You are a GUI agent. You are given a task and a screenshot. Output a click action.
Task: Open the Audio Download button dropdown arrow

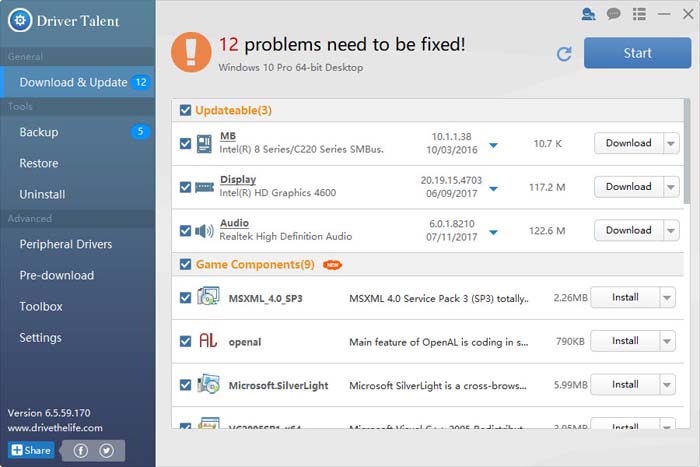[x=671, y=230]
